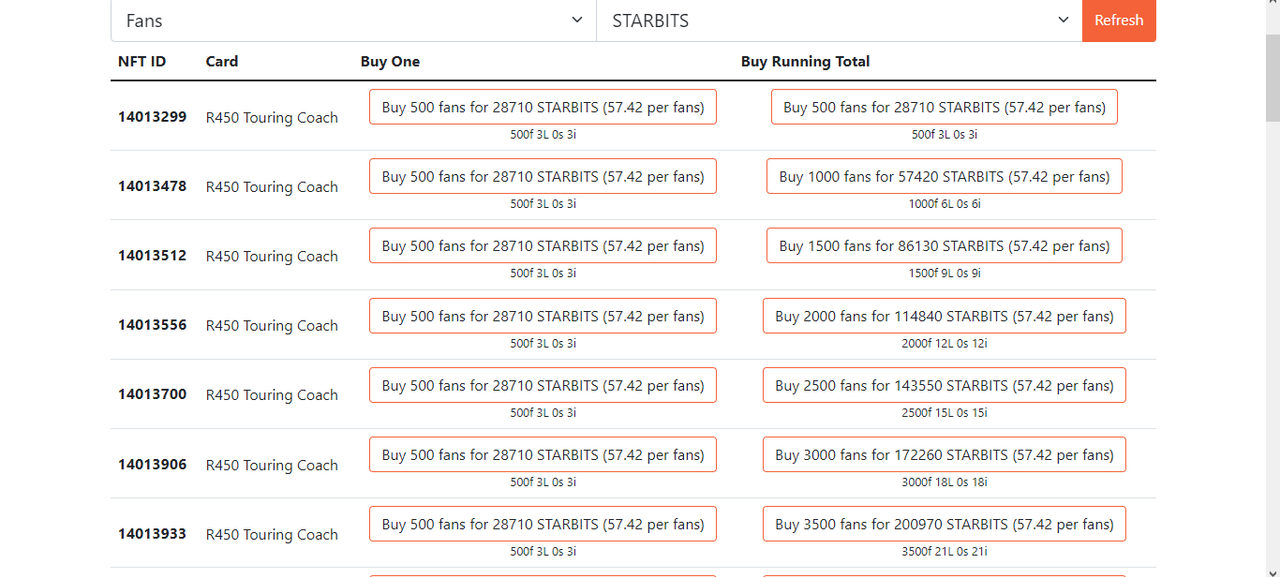Buy 1500 fans for 86130 STARBITS
The width and height of the screenshot is (1280, 577).
tap(944, 246)
